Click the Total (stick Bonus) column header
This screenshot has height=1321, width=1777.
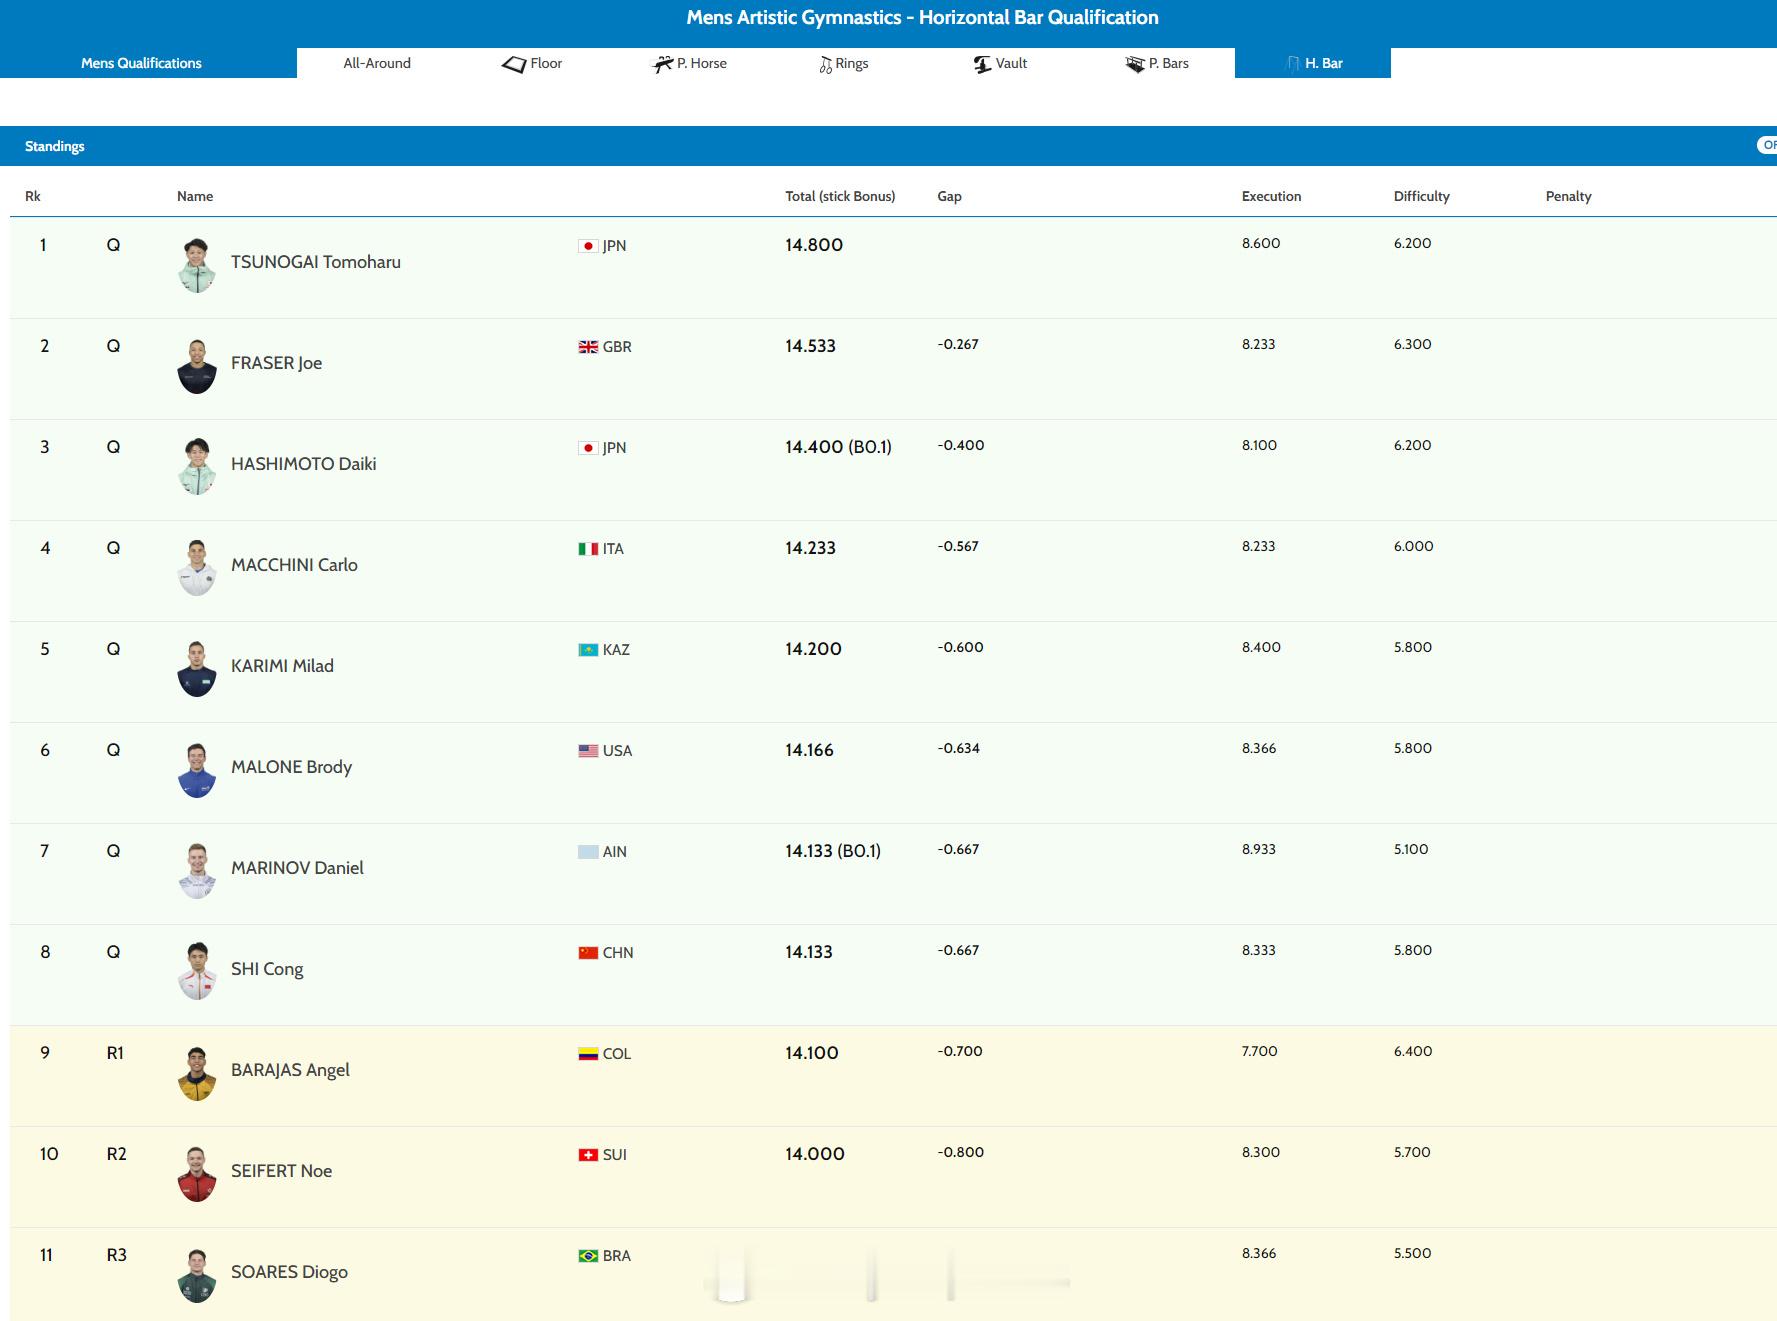tap(839, 196)
